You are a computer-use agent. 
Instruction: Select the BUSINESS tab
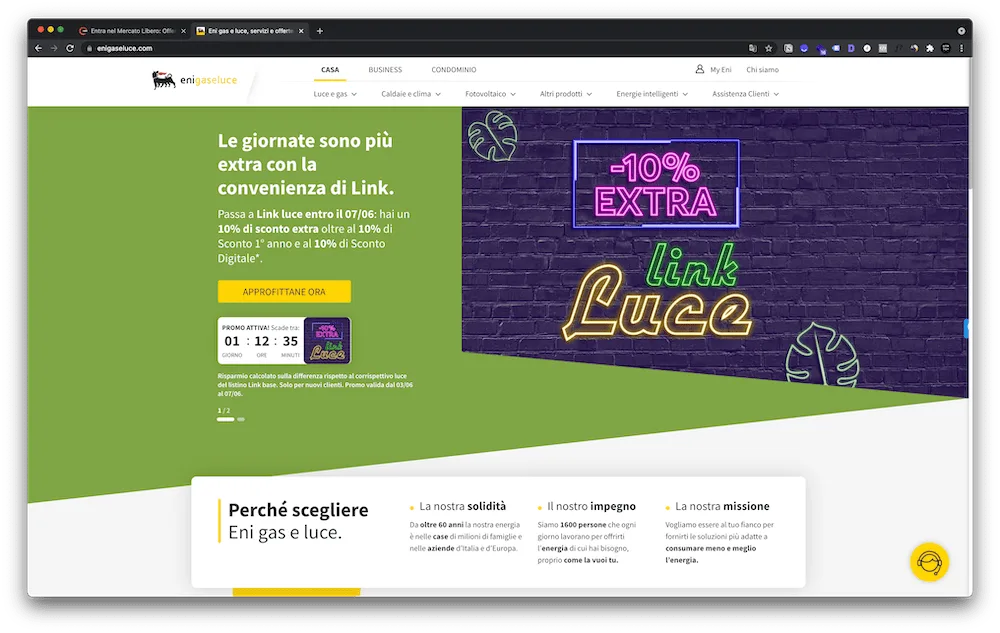pyautogui.click(x=385, y=69)
